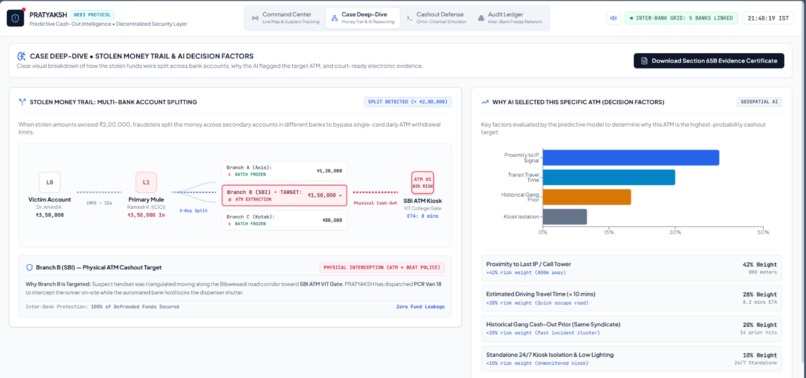Screen dimensions: 806x378
Task: Click the PRATYAKSH shield logo
Action: pyautogui.click(x=15, y=18)
